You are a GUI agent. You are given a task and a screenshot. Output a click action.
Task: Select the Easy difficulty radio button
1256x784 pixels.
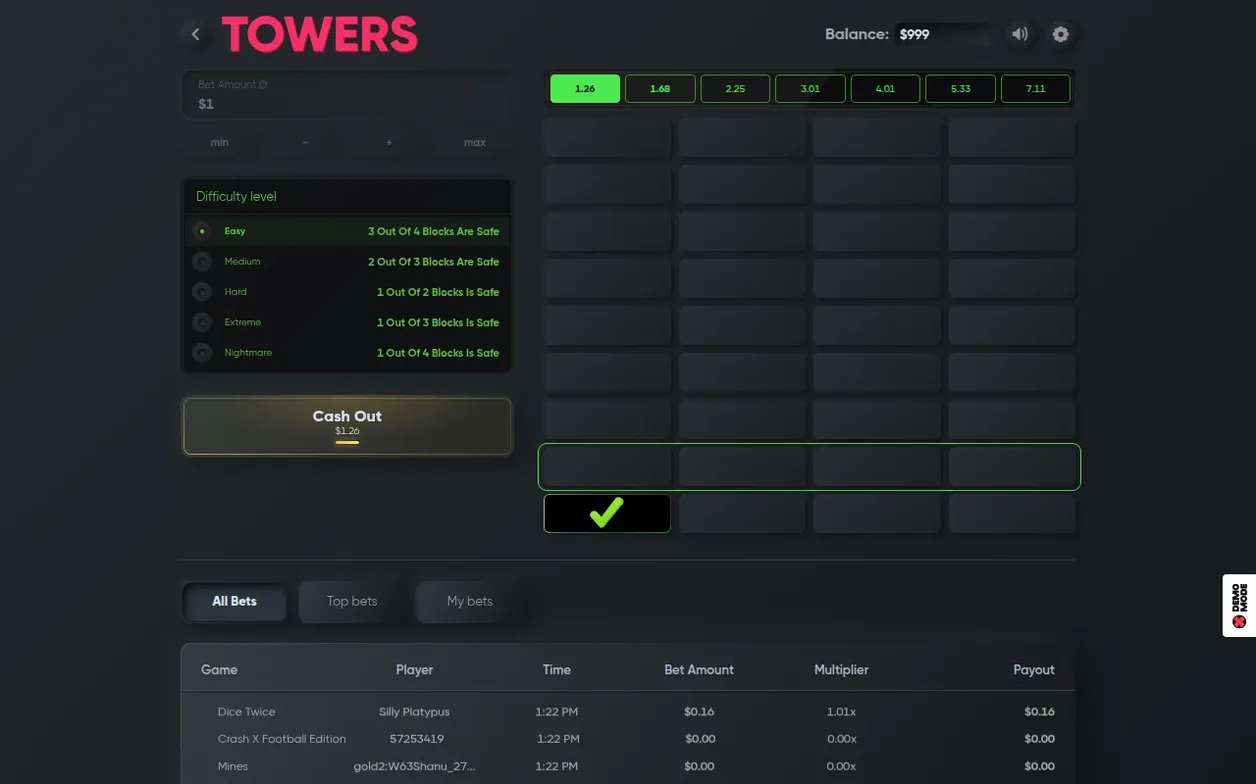(202, 231)
